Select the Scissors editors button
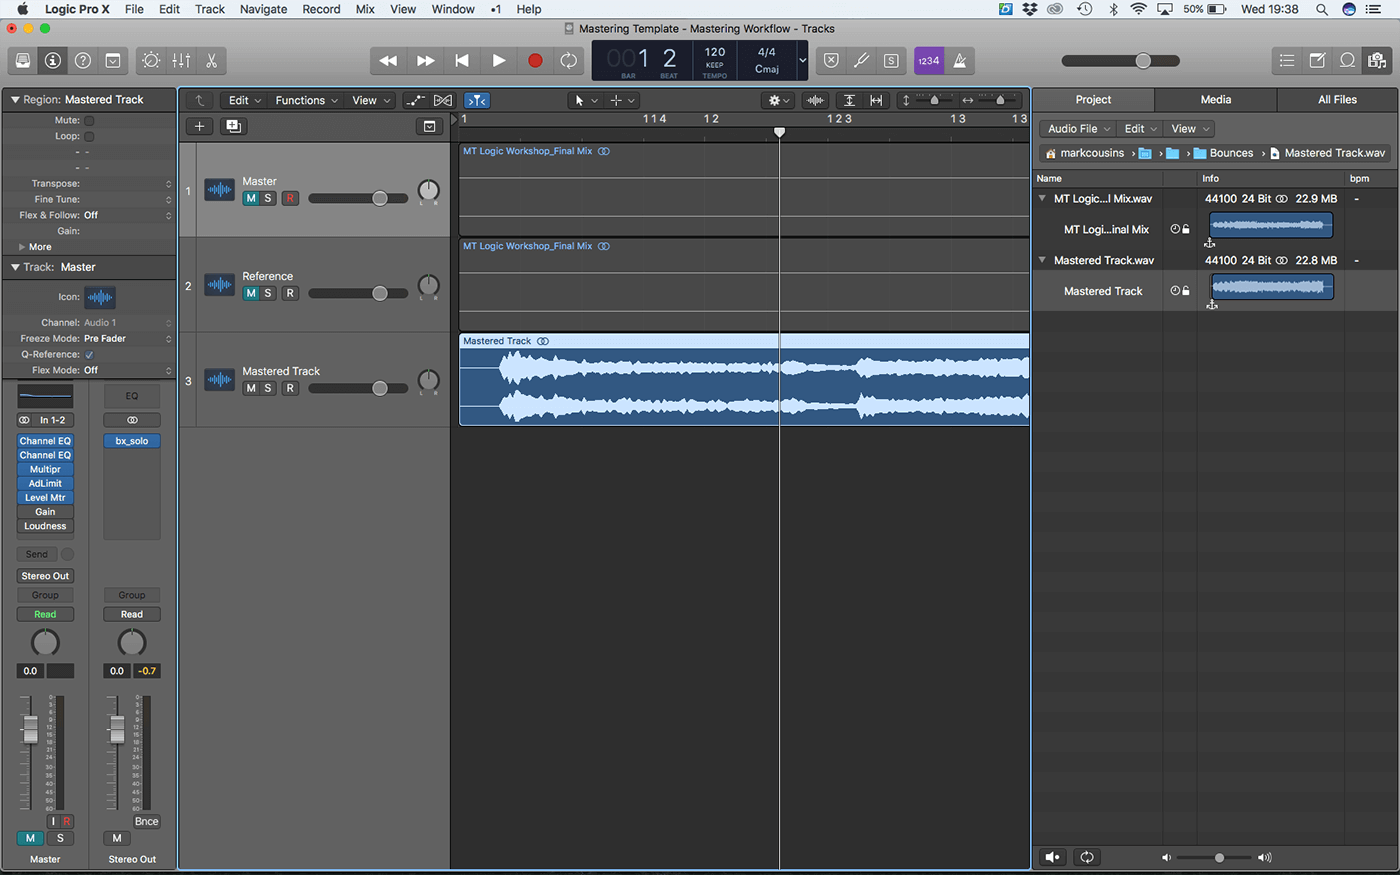Screen dimensions: 1400x875 click(212, 61)
